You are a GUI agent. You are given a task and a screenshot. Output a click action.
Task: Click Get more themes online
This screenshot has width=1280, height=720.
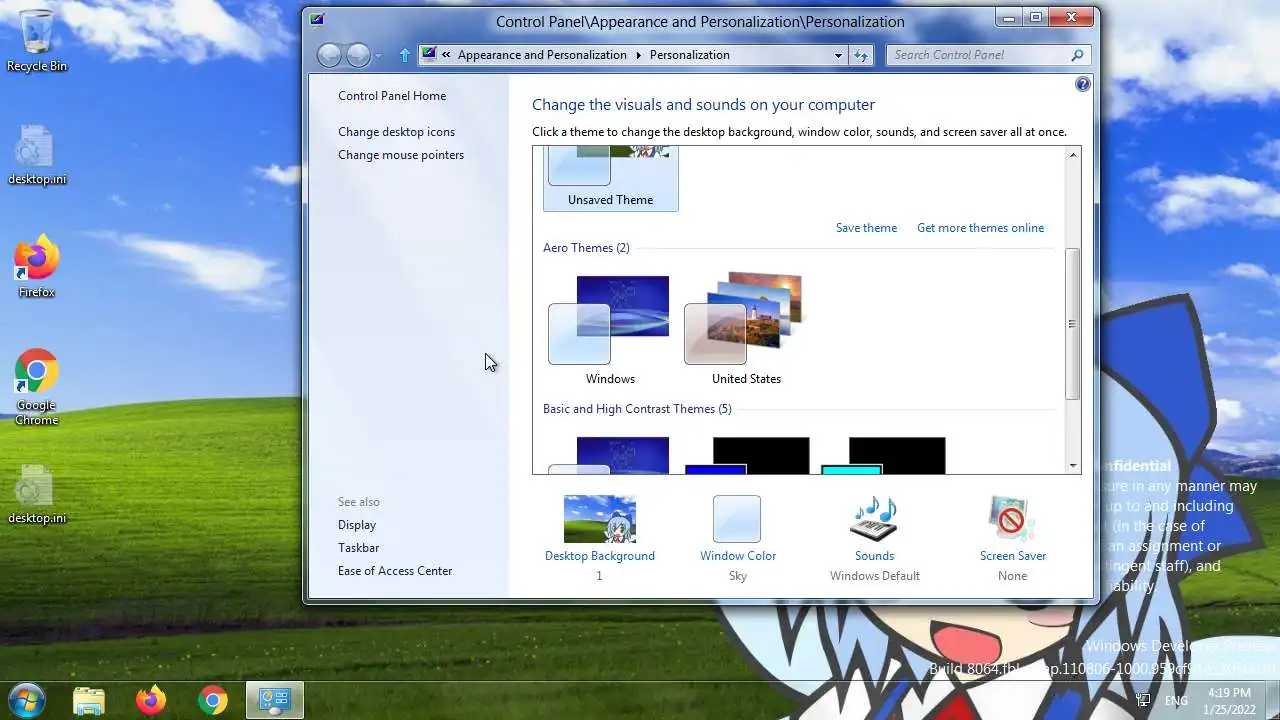[x=980, y=228]
